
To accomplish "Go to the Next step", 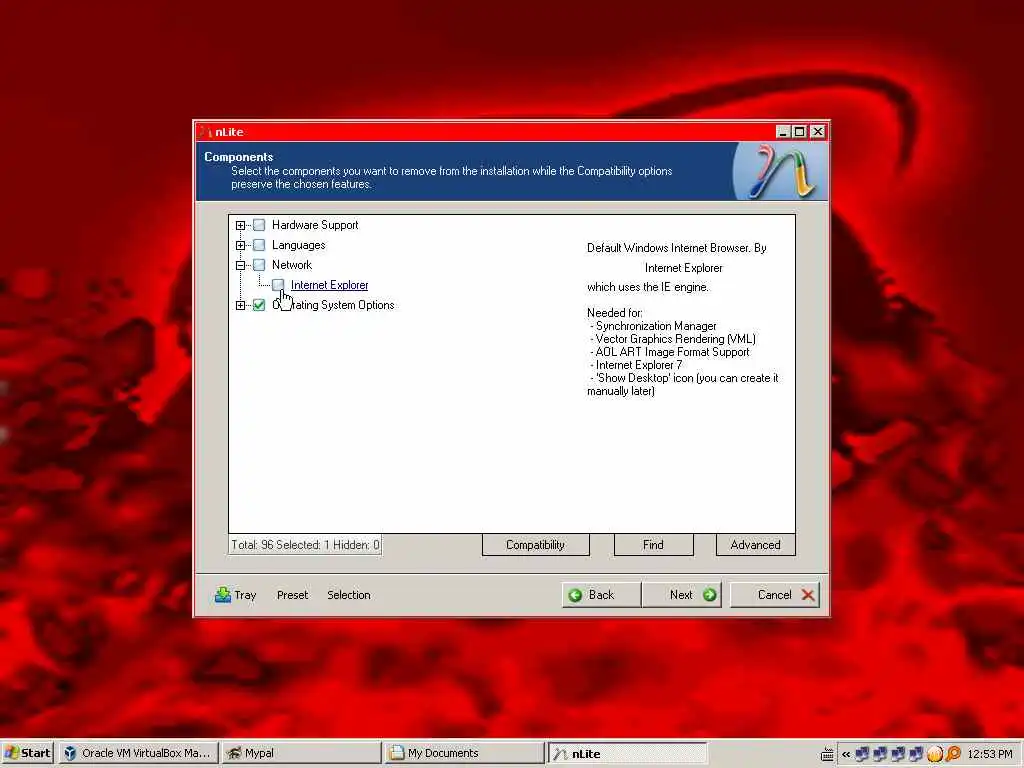I will click(682, 595).
